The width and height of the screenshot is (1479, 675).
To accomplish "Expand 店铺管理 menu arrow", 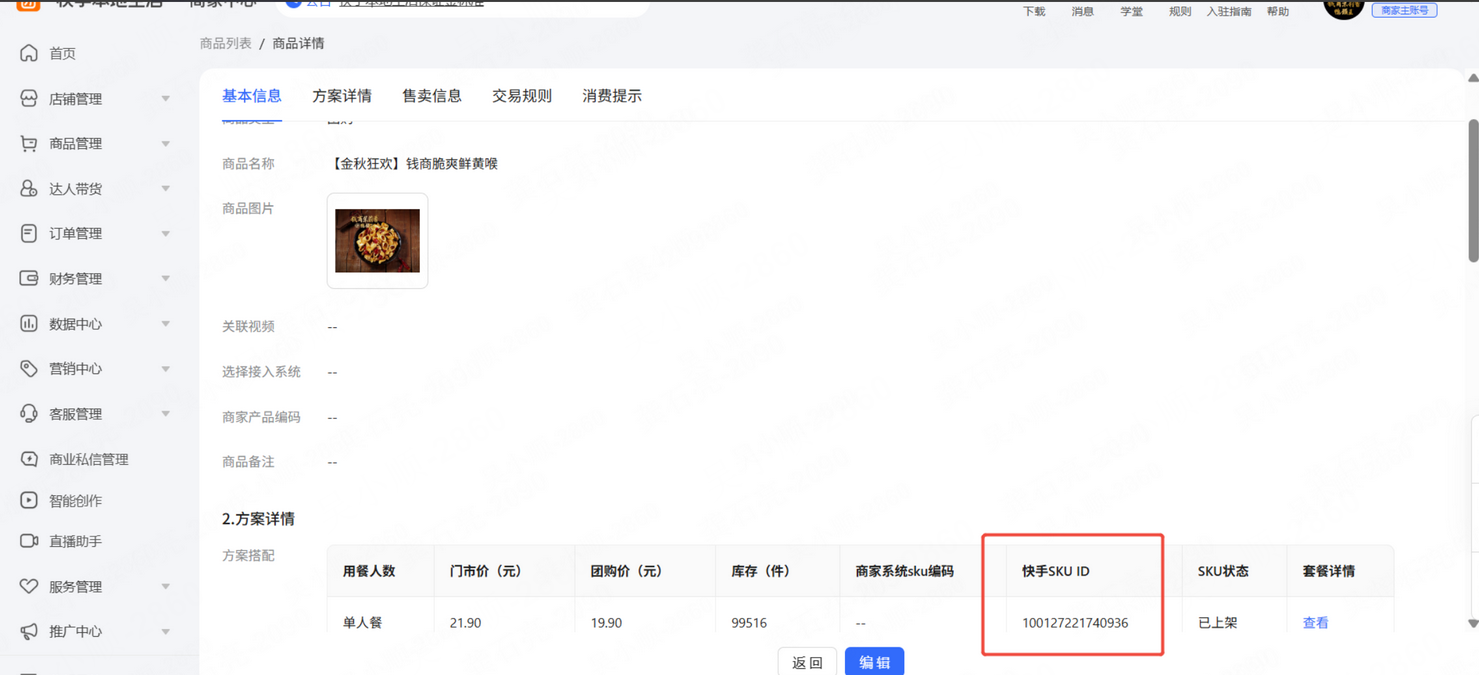I will click(x=166, y=99).
